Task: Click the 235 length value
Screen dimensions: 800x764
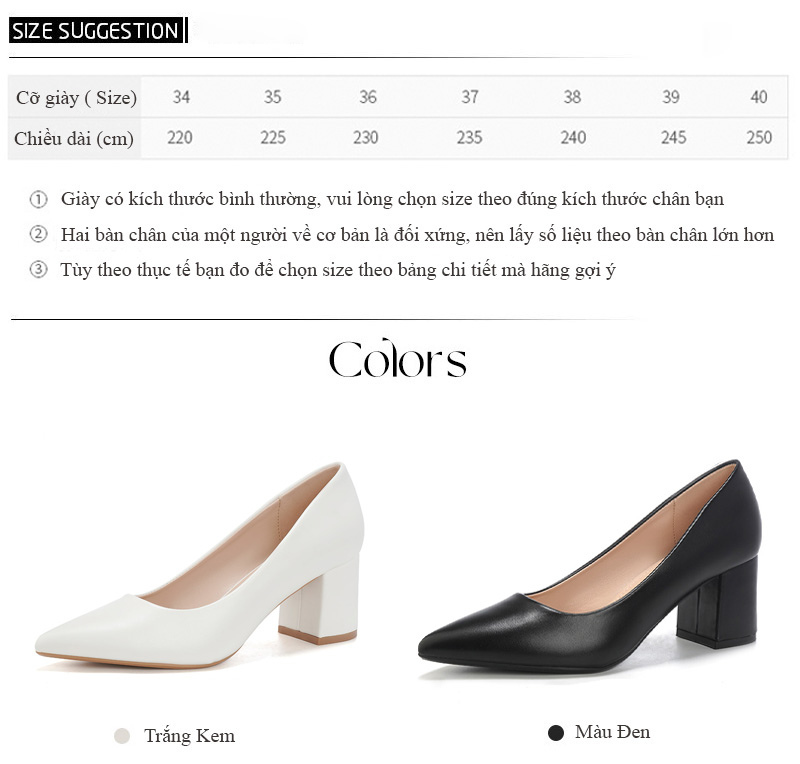Action: tap(469, 137)
